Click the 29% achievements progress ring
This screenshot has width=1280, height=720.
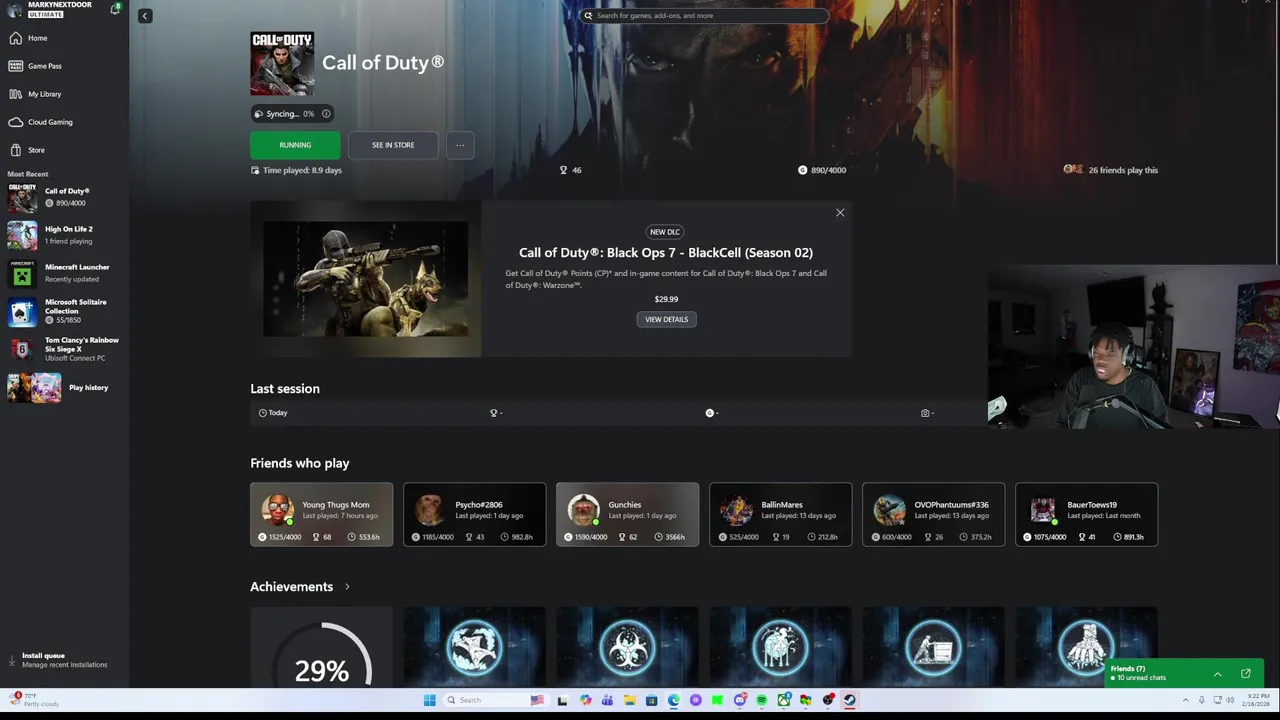point(321,654)
